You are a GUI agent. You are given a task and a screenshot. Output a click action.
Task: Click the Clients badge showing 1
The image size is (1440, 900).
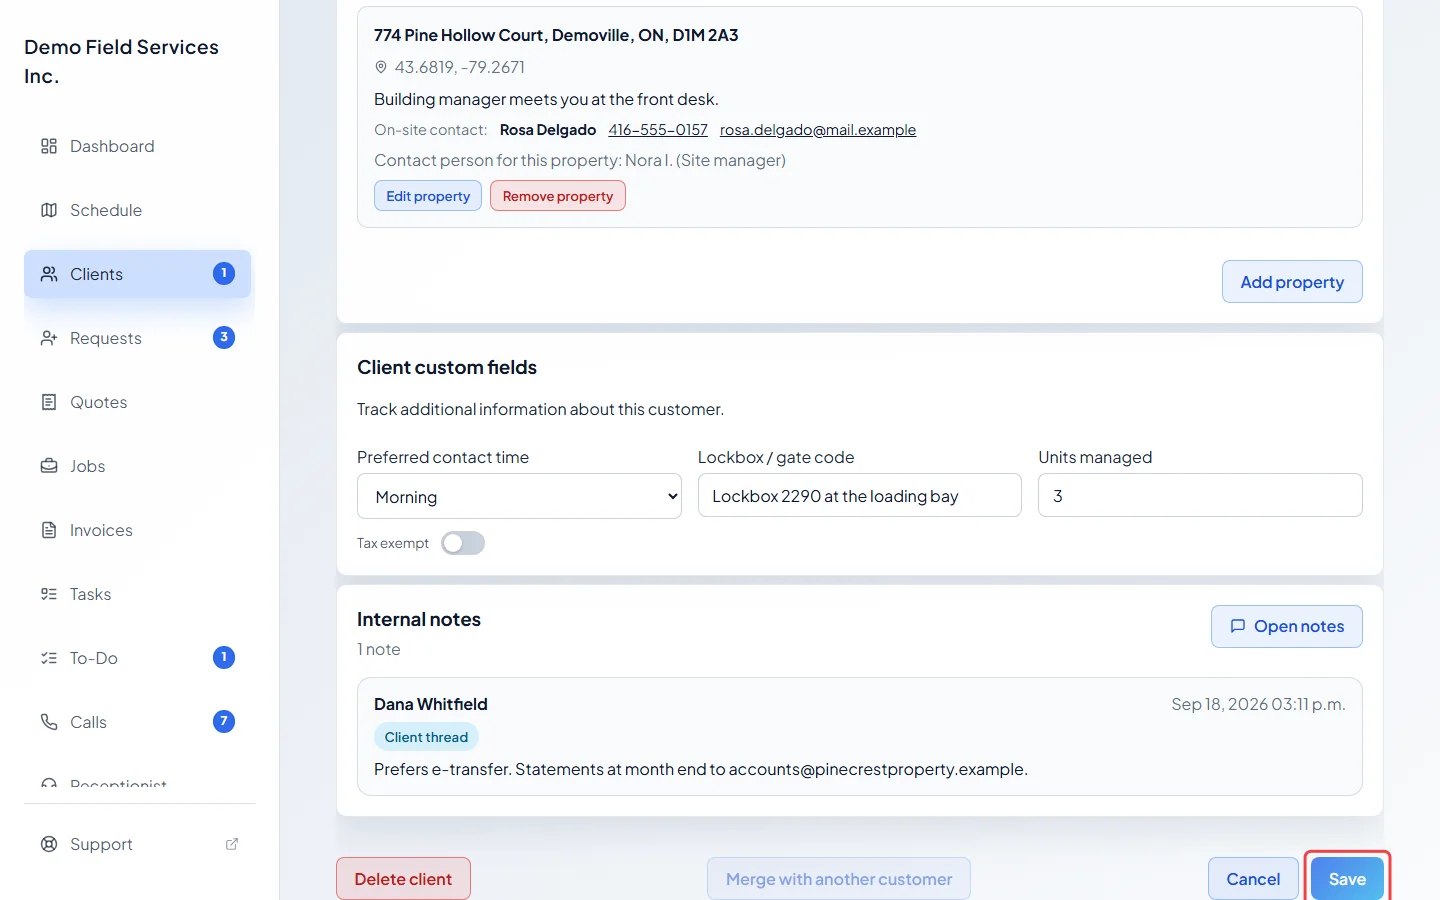[x=224, y=273]
